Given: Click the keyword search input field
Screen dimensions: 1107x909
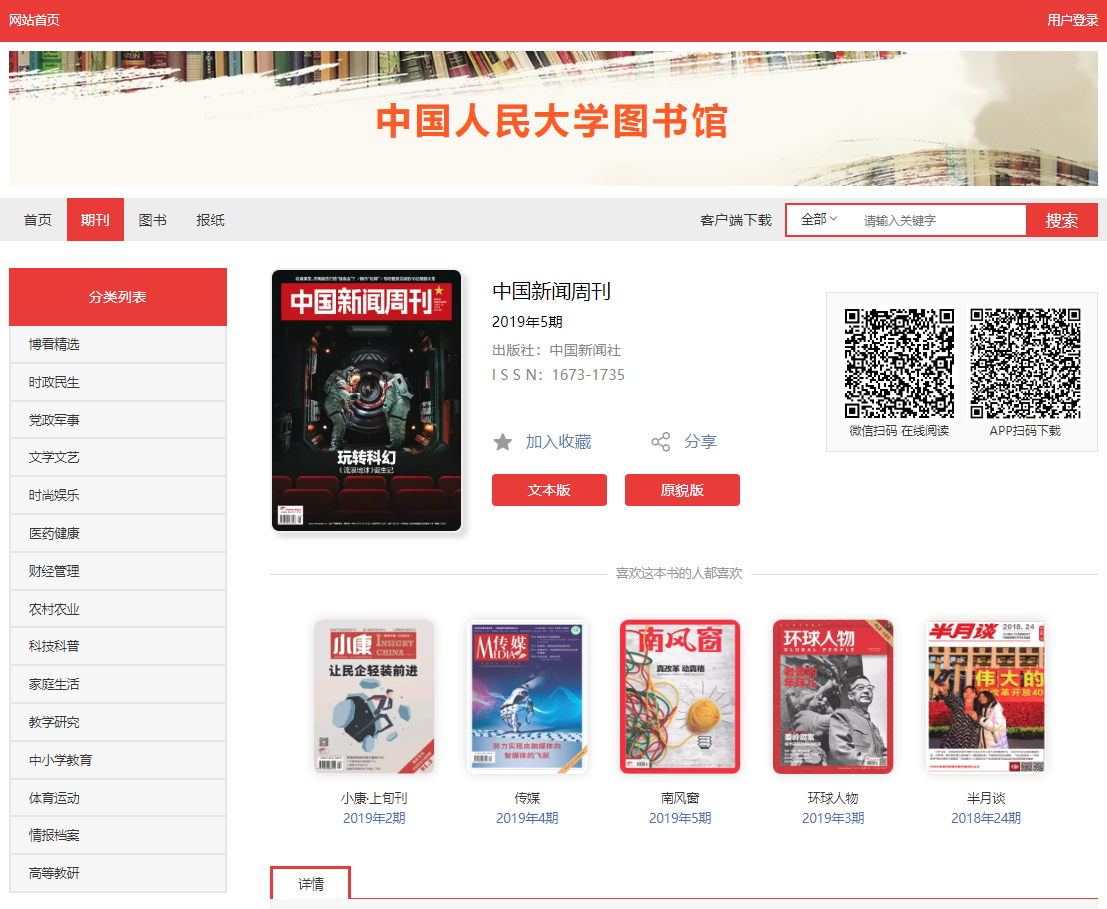Looking at the screenshot, I should pos(938,220).
